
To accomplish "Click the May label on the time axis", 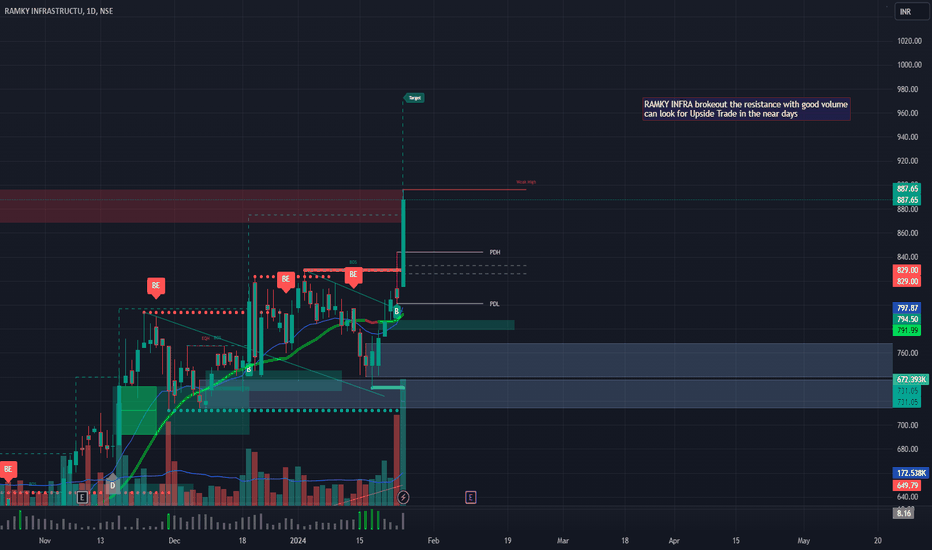I will click(804, 540).
